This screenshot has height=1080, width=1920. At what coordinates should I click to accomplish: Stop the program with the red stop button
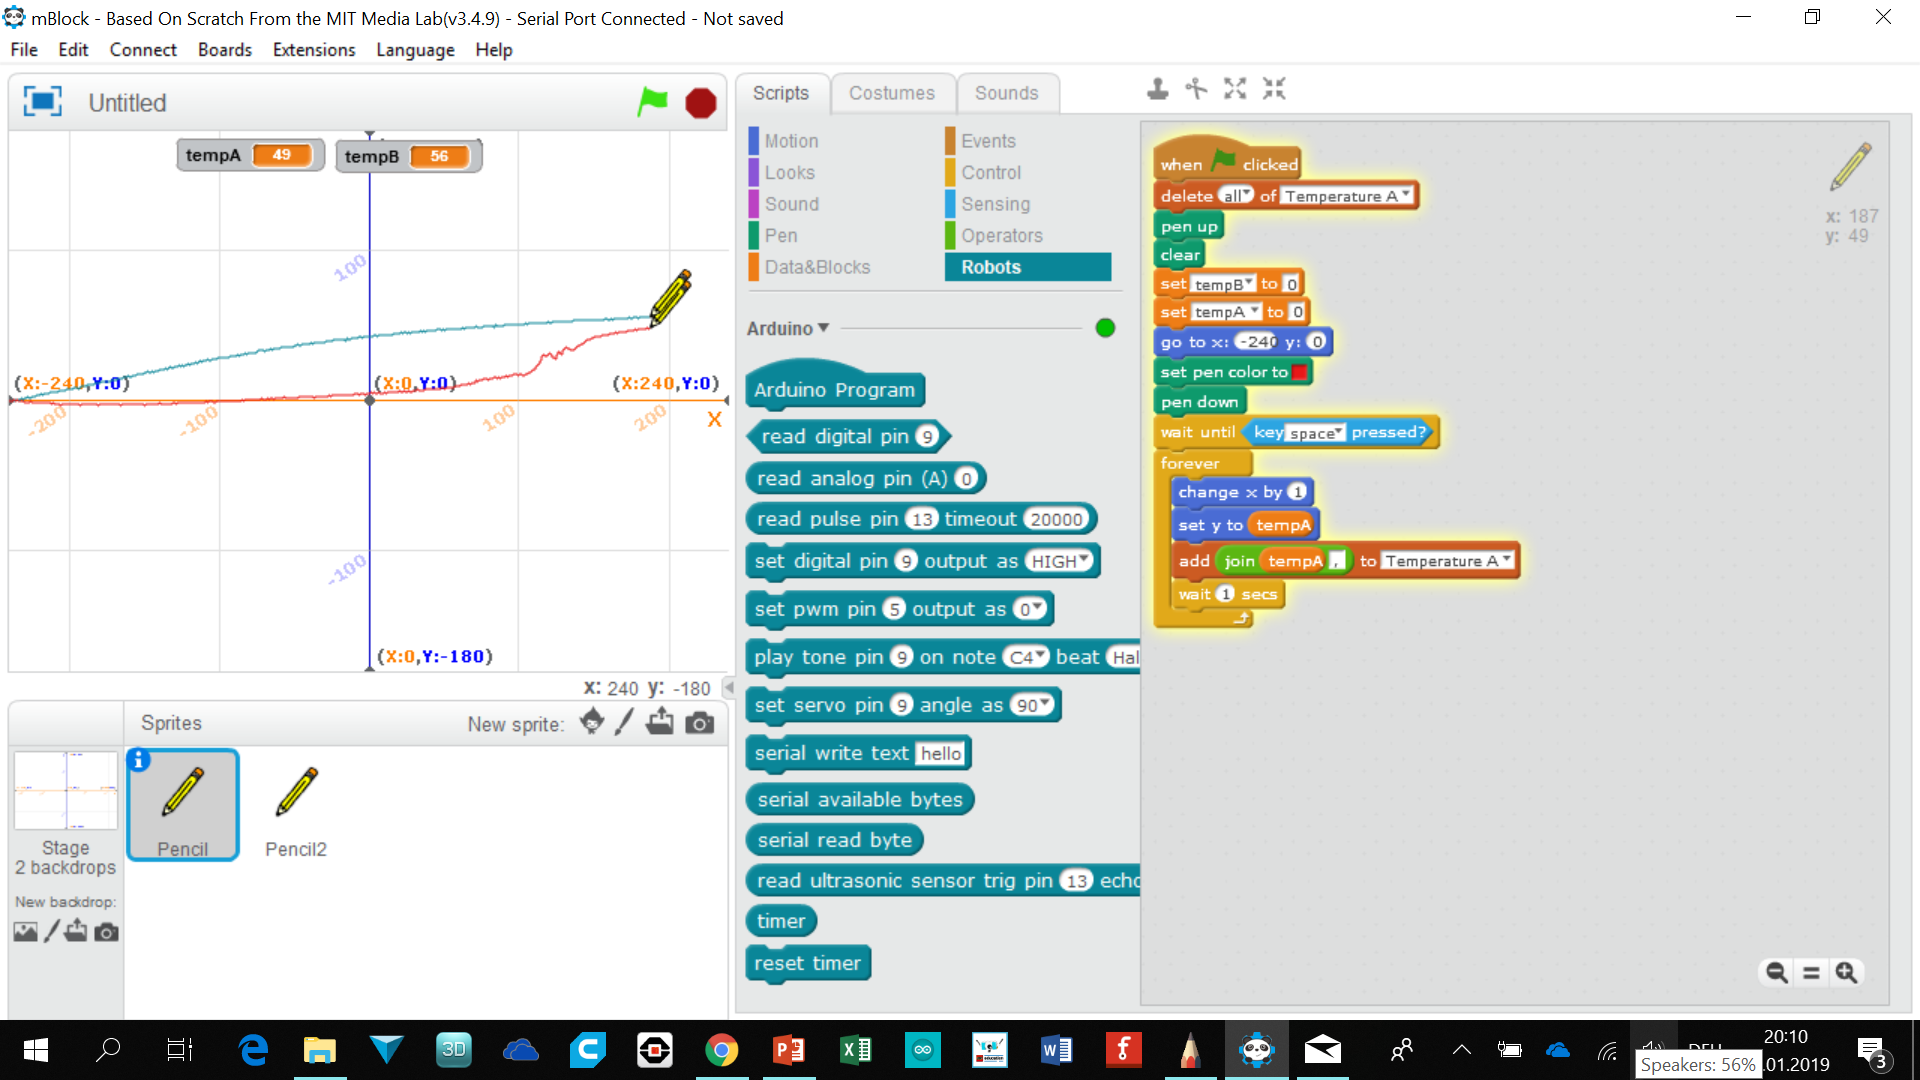click(x=700, y=102)
